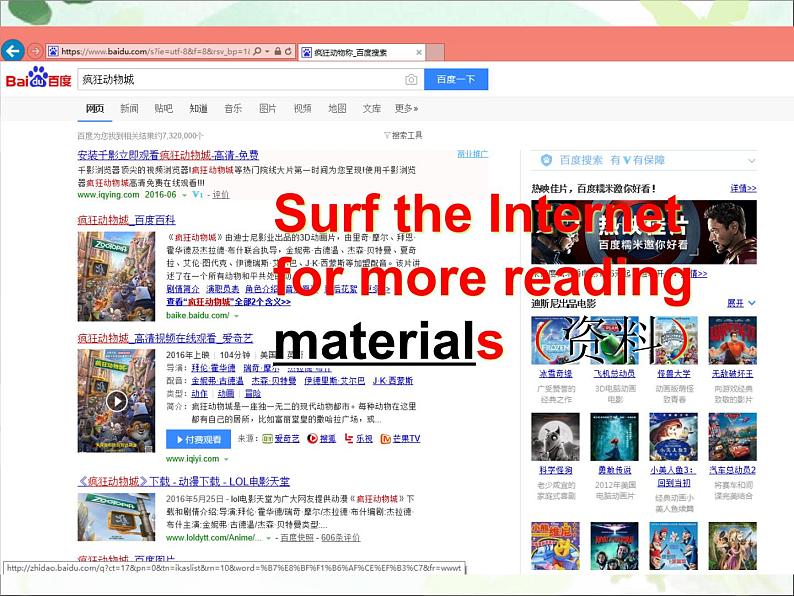Screen dimensions: 794x596
Task: Select the 音乐 tab
Action: point(233,108)
